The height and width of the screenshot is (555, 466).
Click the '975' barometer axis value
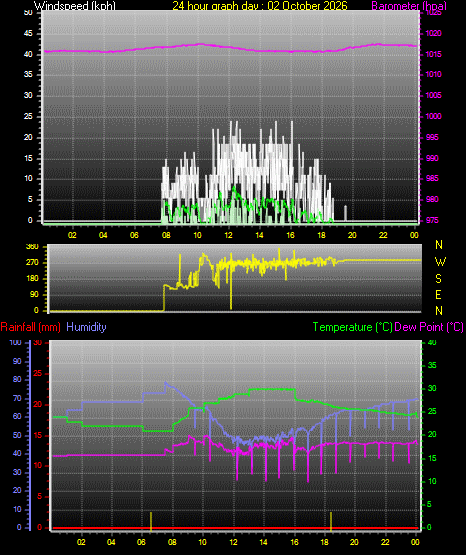[432, 221]
